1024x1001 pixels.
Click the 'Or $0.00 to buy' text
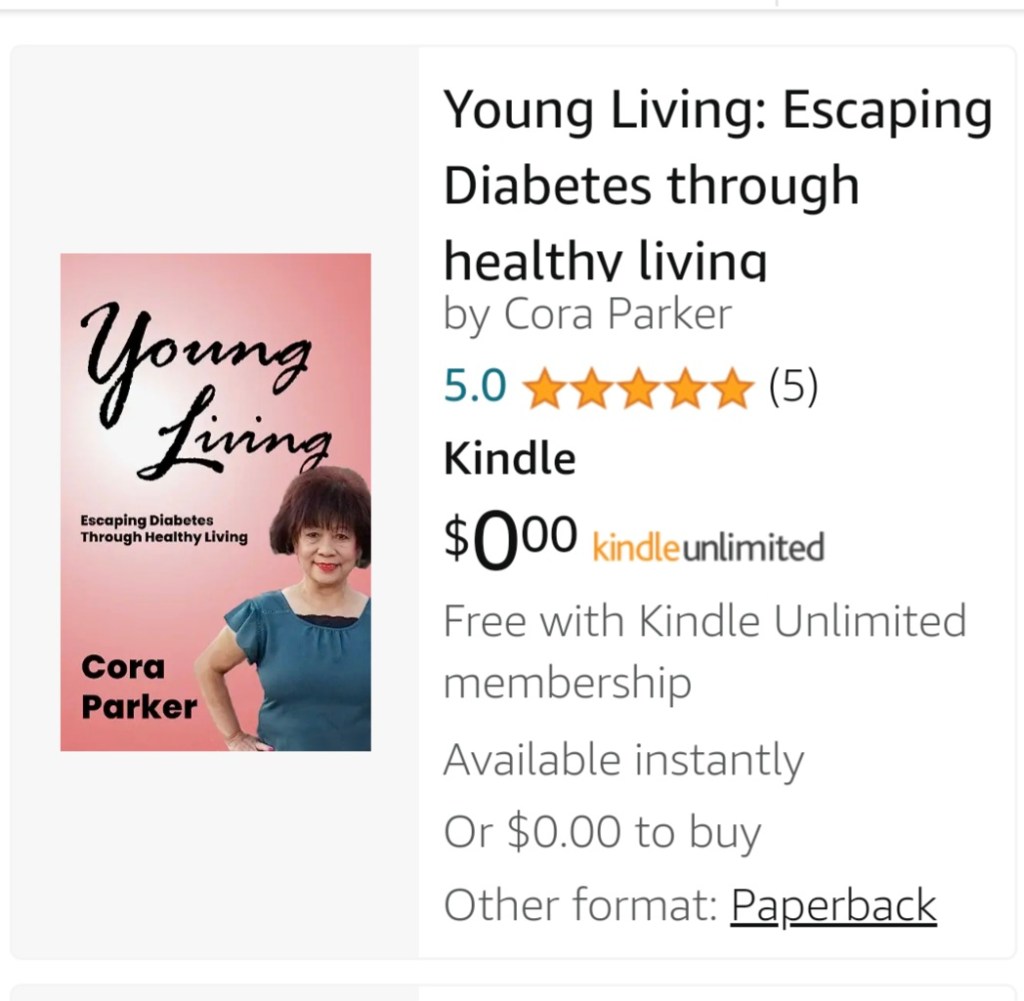tap(602, 832)
